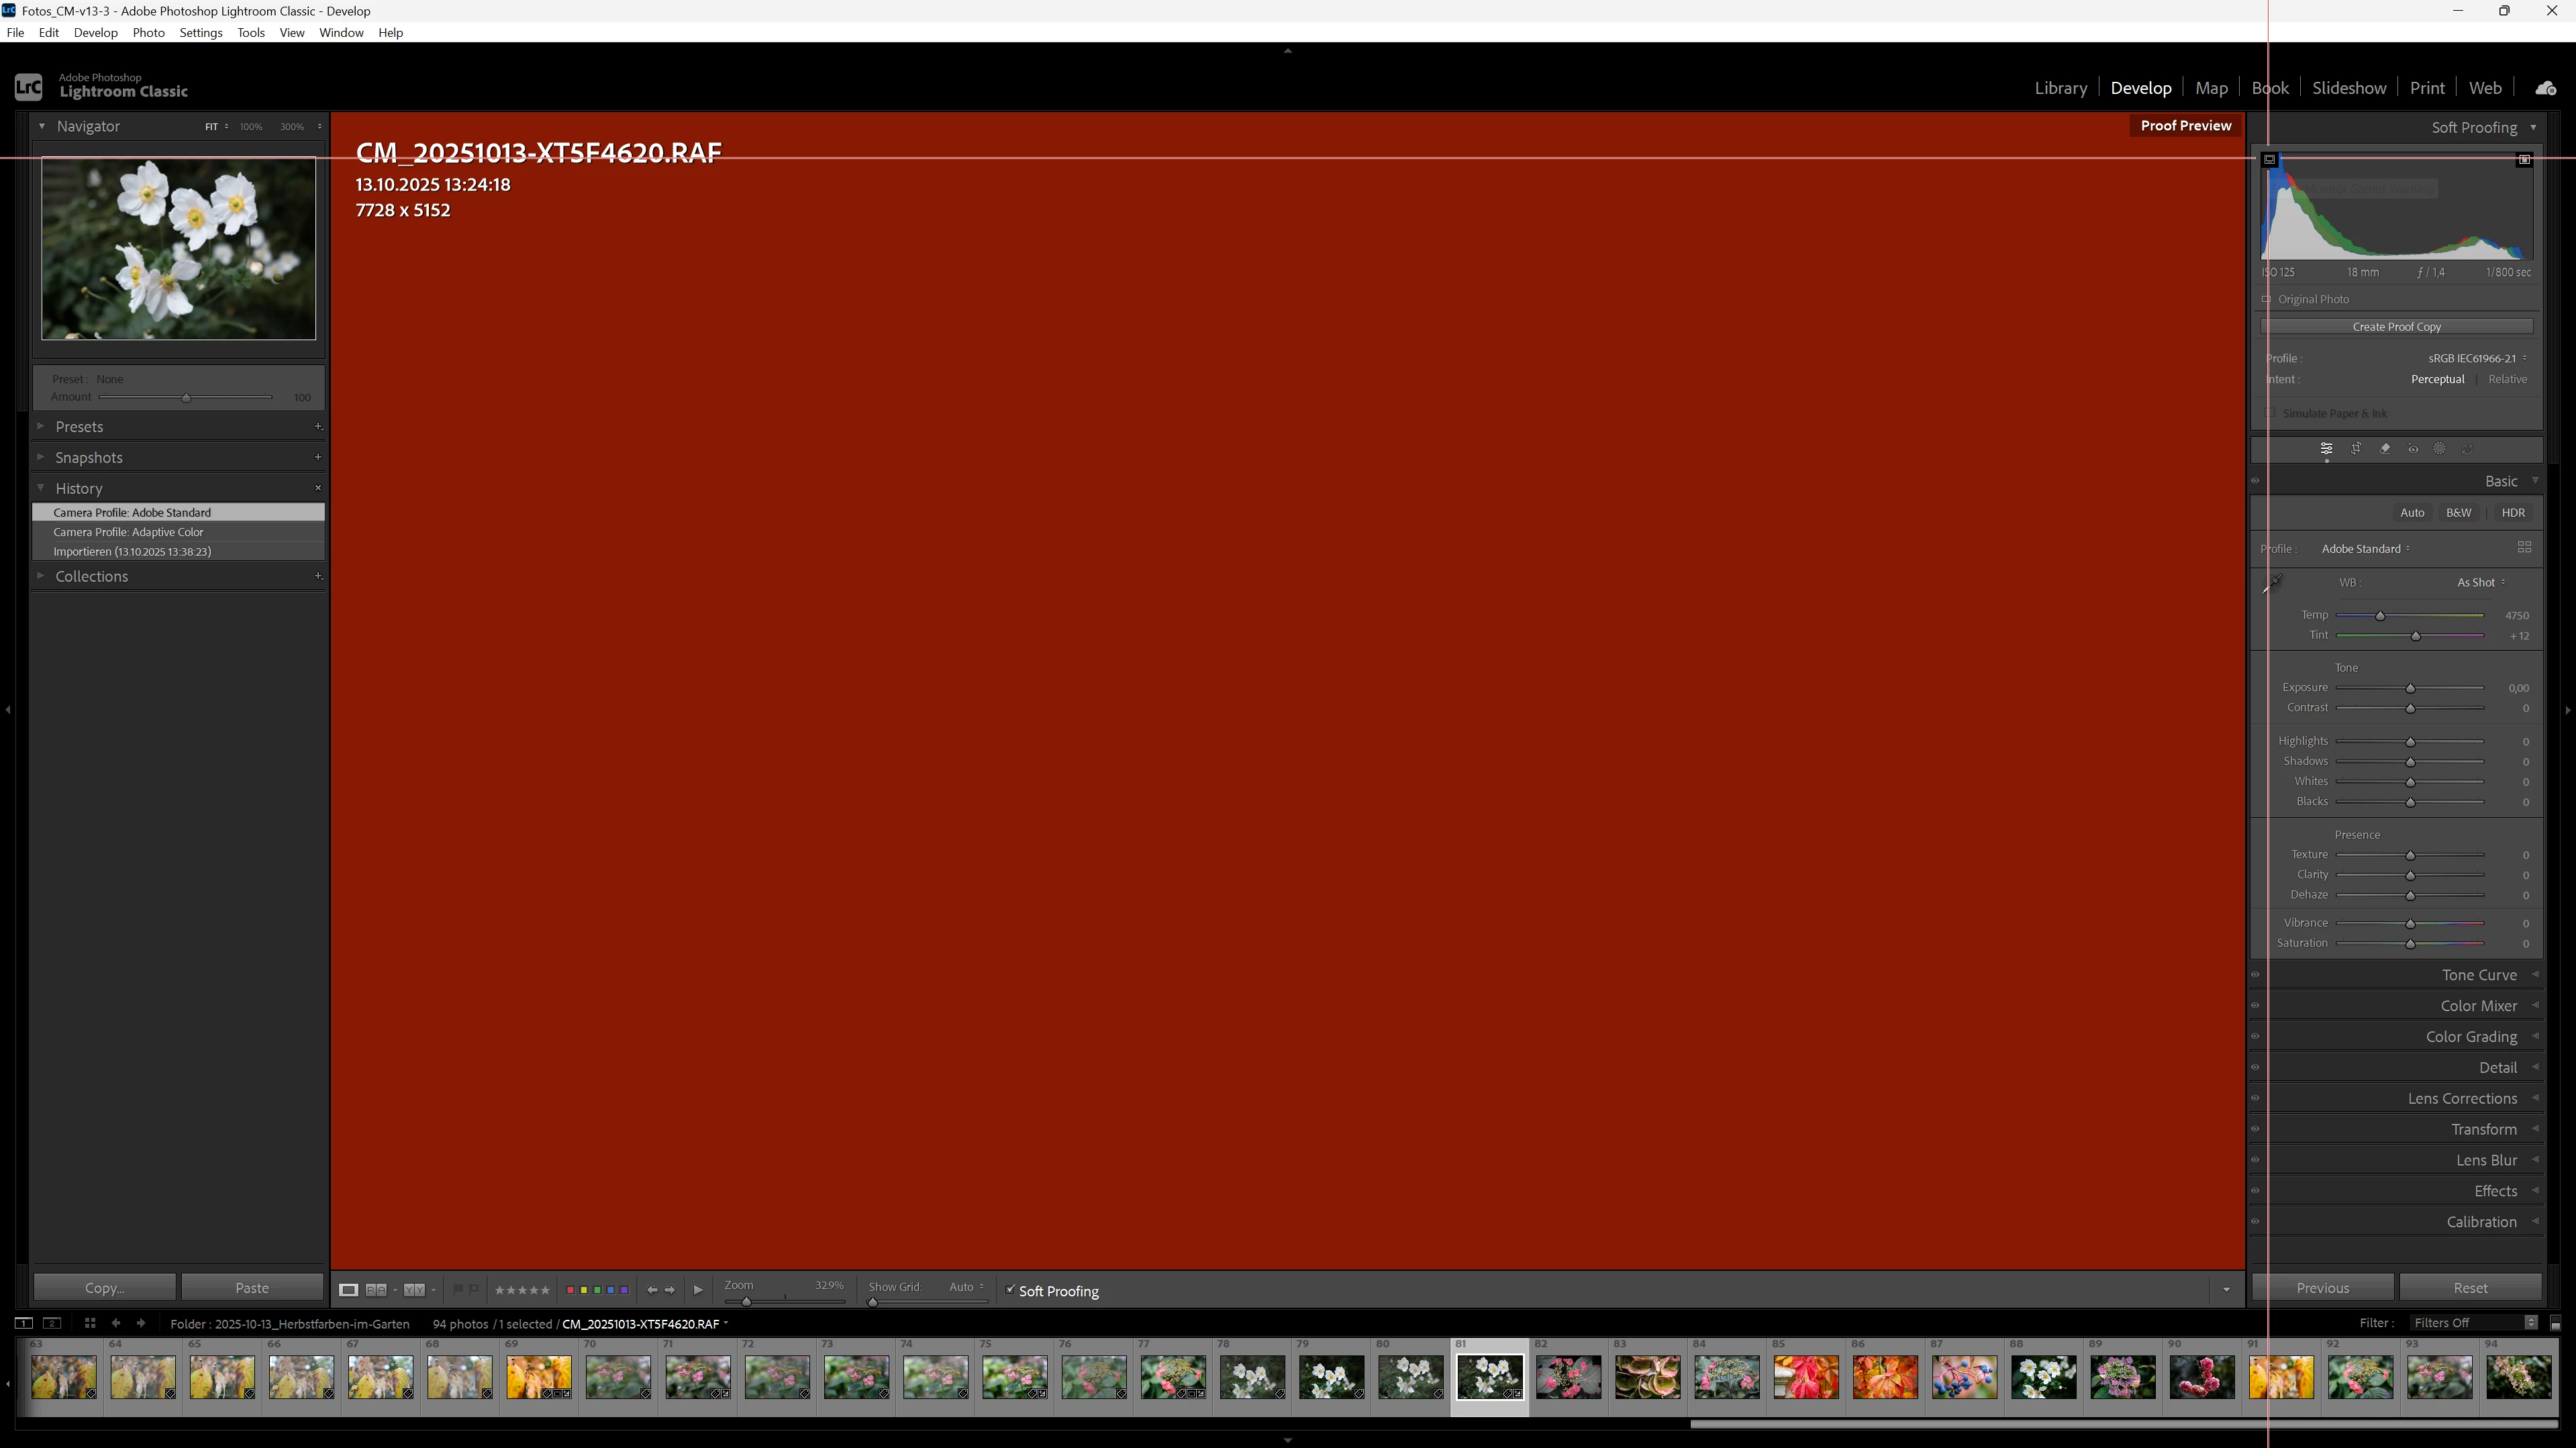Open the Profile Browser grid icon
This screenshot has width=2576, height=1448.
click(2524, 547)
